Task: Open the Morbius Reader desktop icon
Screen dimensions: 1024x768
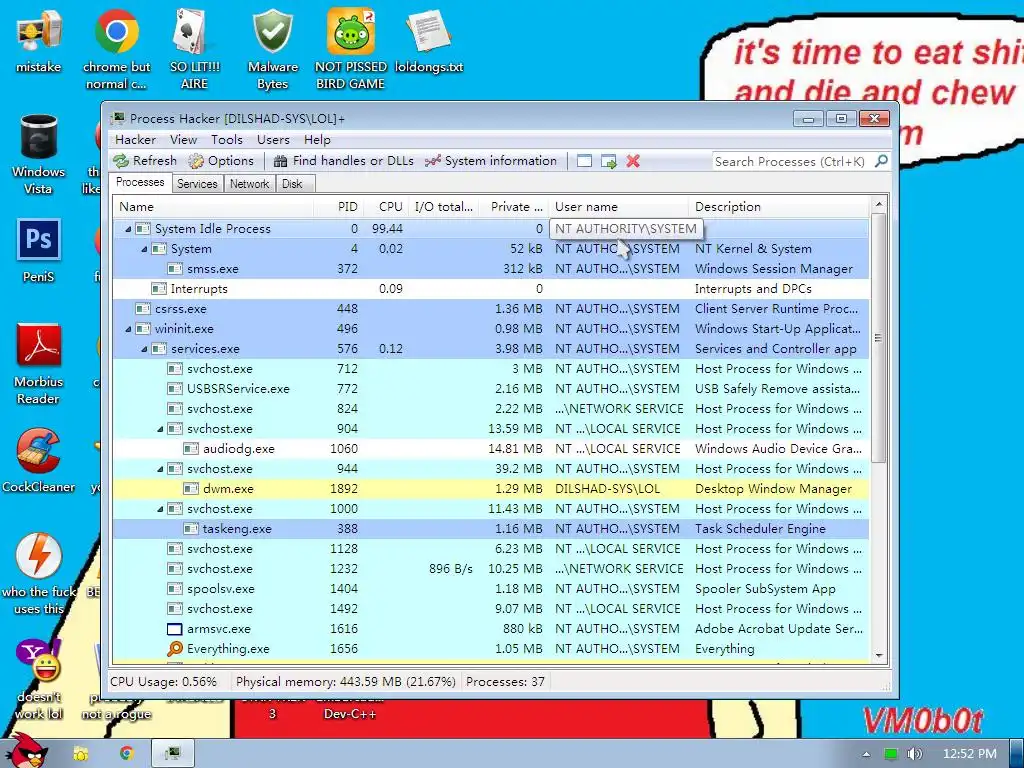Action: tap(39, 364)
